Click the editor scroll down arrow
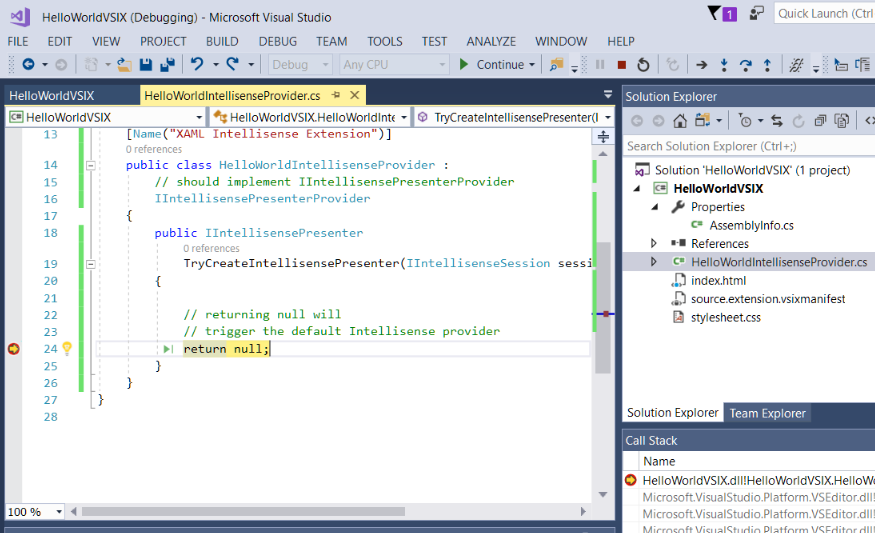Image resolution: width=875 pixels, height=533 pixels. coord(603,494)
